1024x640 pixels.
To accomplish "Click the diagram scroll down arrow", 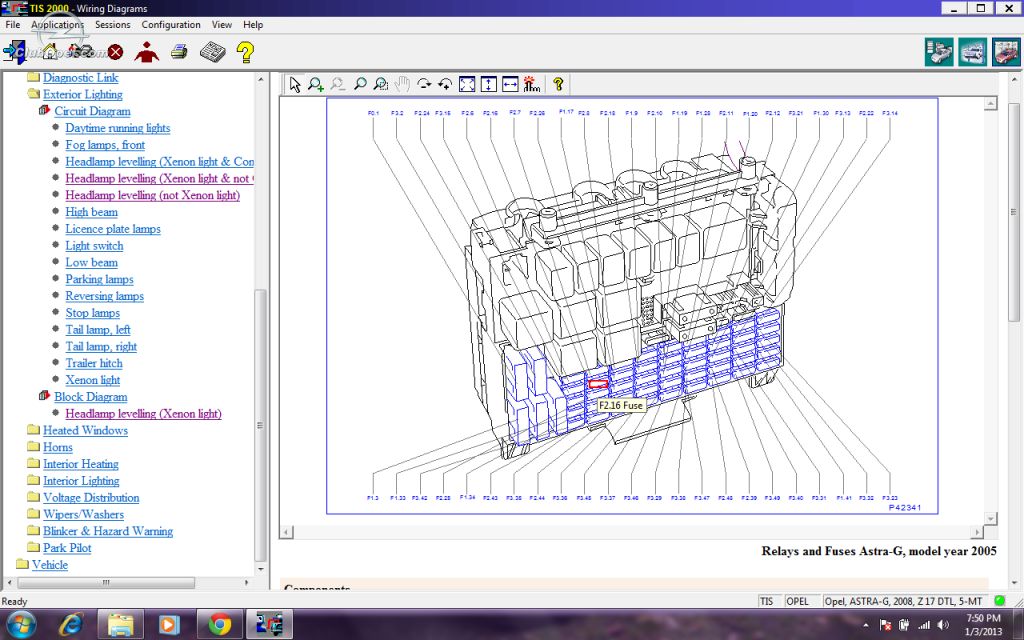I will [991, 519].
